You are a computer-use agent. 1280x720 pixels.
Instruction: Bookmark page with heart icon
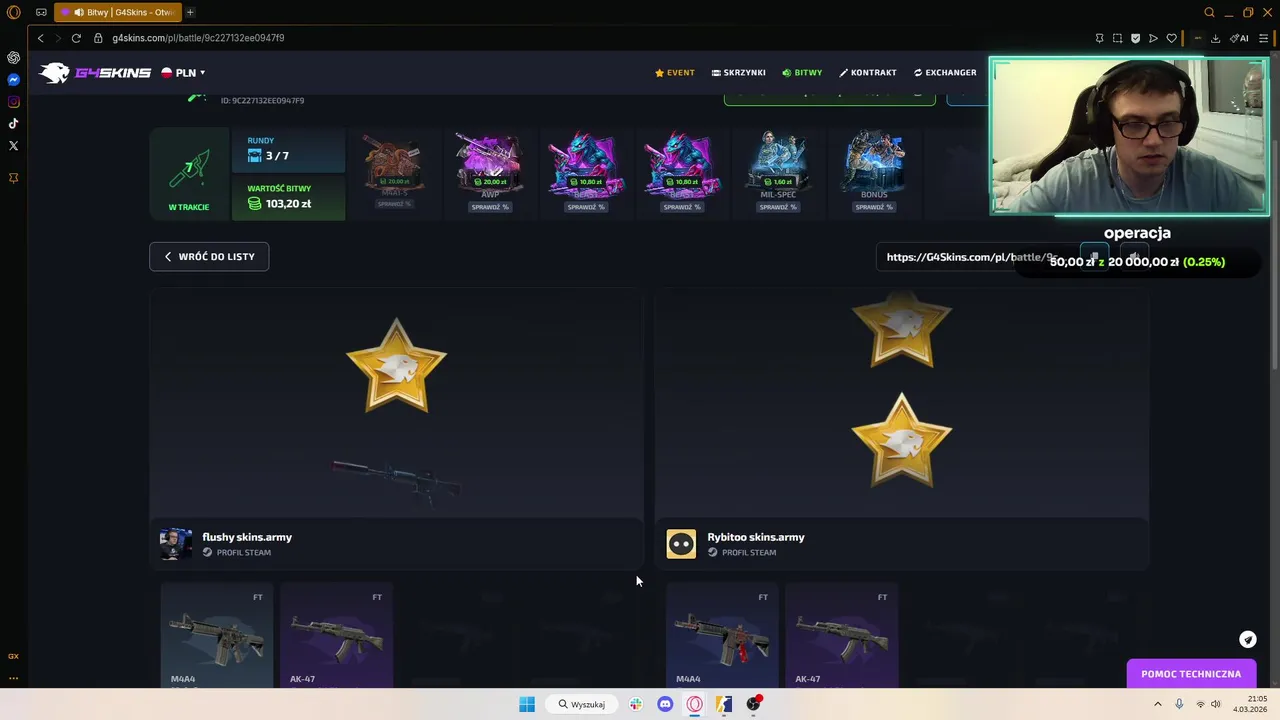1171,38
